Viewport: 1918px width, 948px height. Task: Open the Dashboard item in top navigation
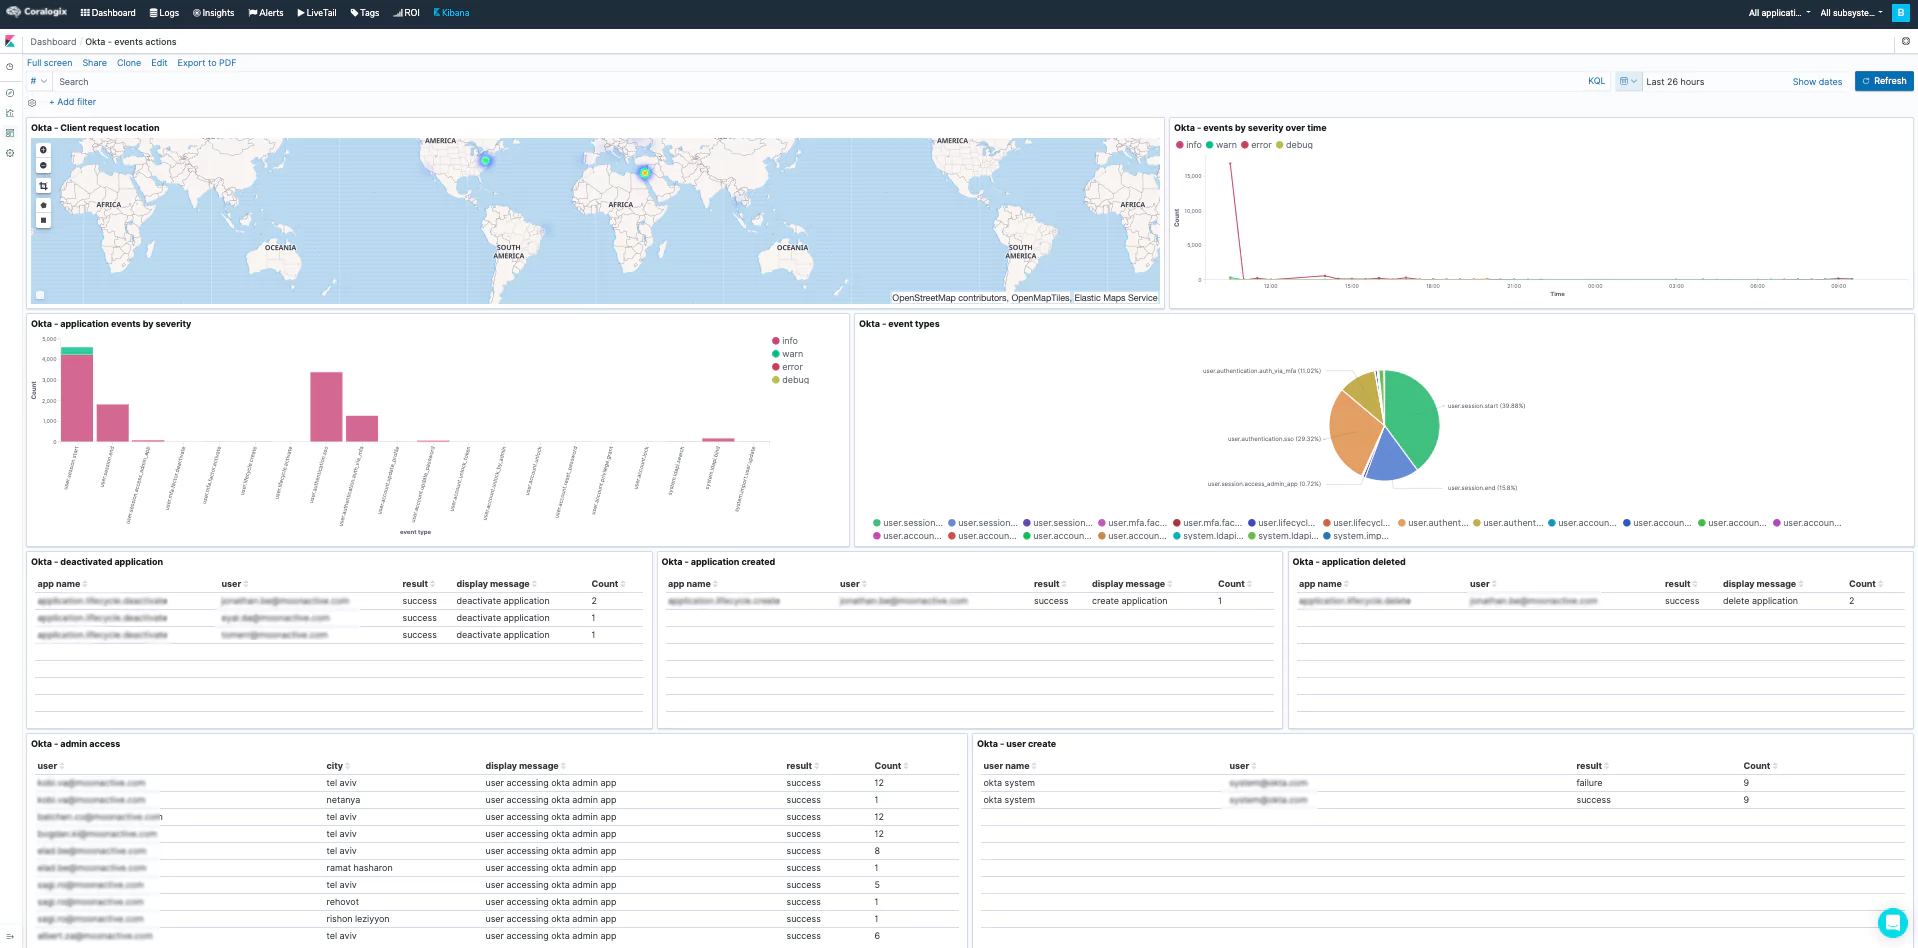(x=108, y=13)
